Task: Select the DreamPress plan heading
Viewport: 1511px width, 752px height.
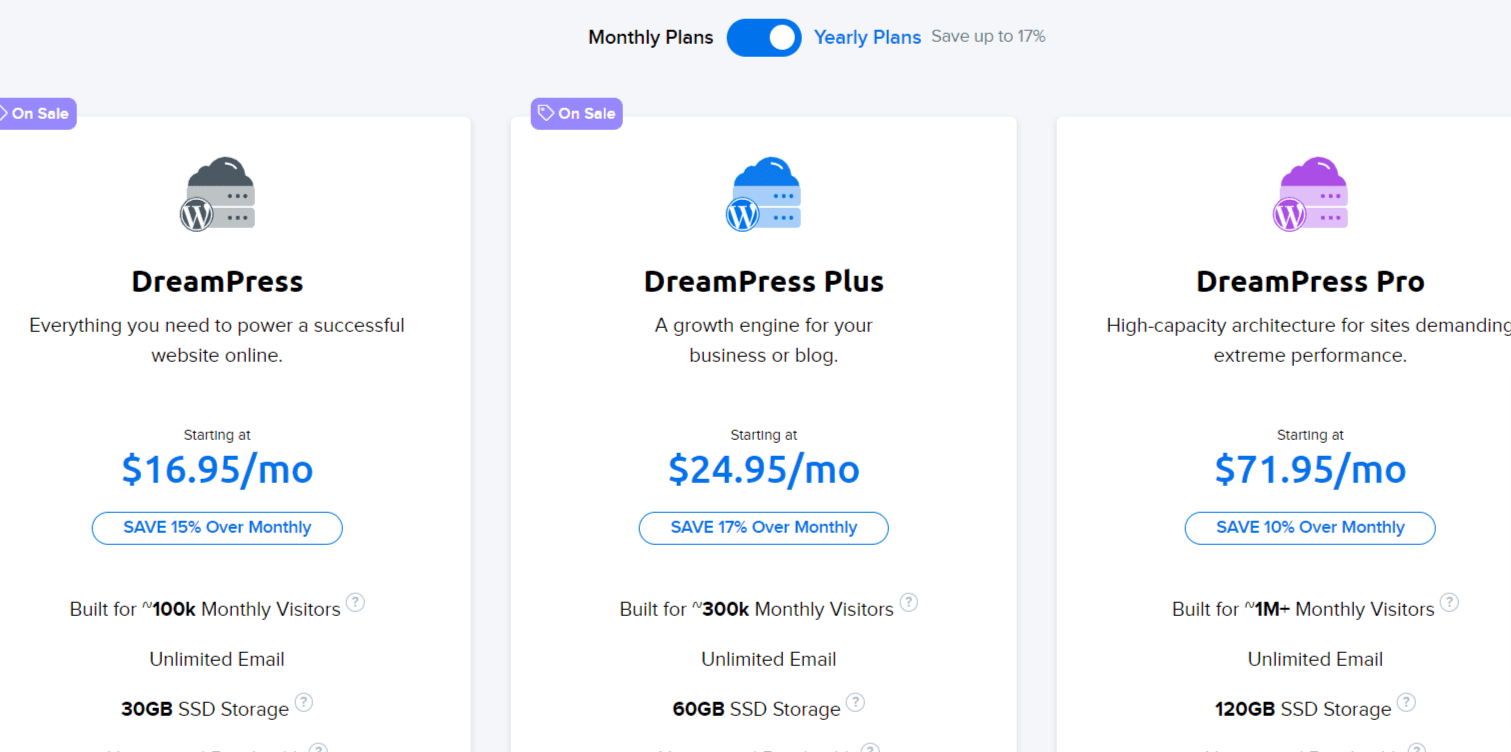Action: 217,282
